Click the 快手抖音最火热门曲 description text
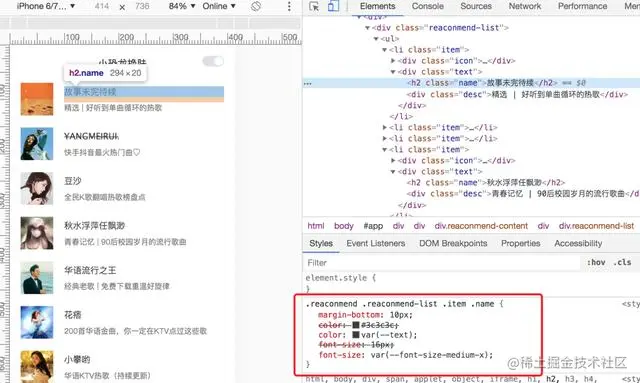The image size is (640, 383). [102, 152]
